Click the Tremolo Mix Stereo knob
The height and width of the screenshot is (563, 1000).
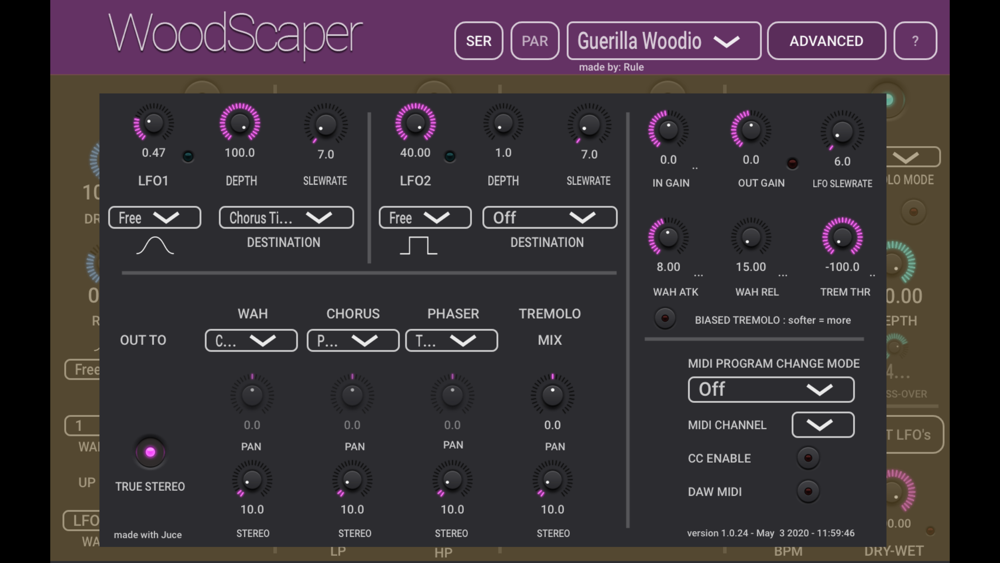tap(552, 481)
